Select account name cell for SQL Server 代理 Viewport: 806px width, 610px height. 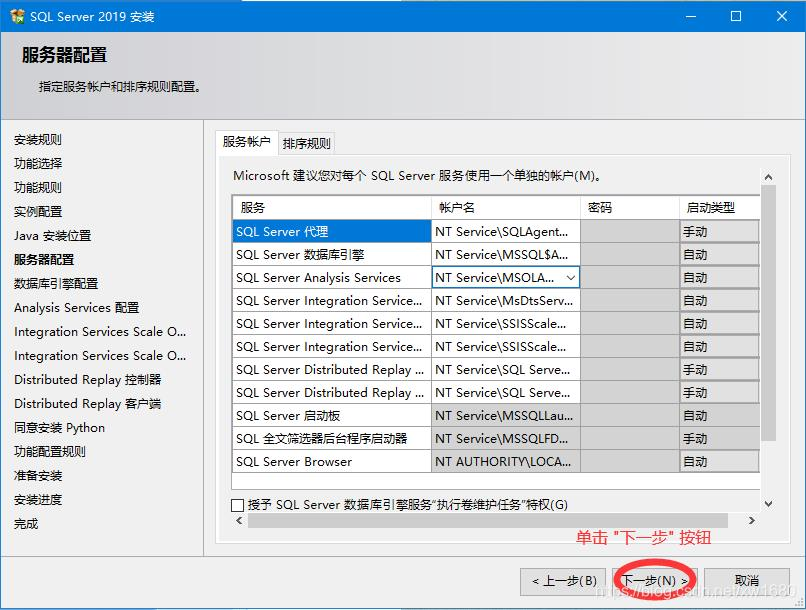(x=506, y=232)
